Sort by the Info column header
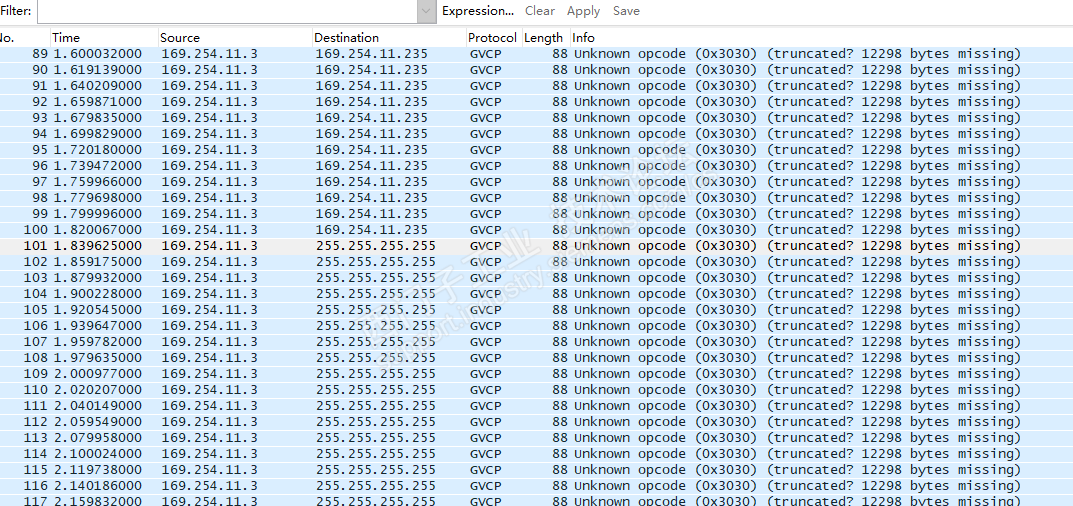This screenshot has height=506, width=1073. click(x=821, y=38)
